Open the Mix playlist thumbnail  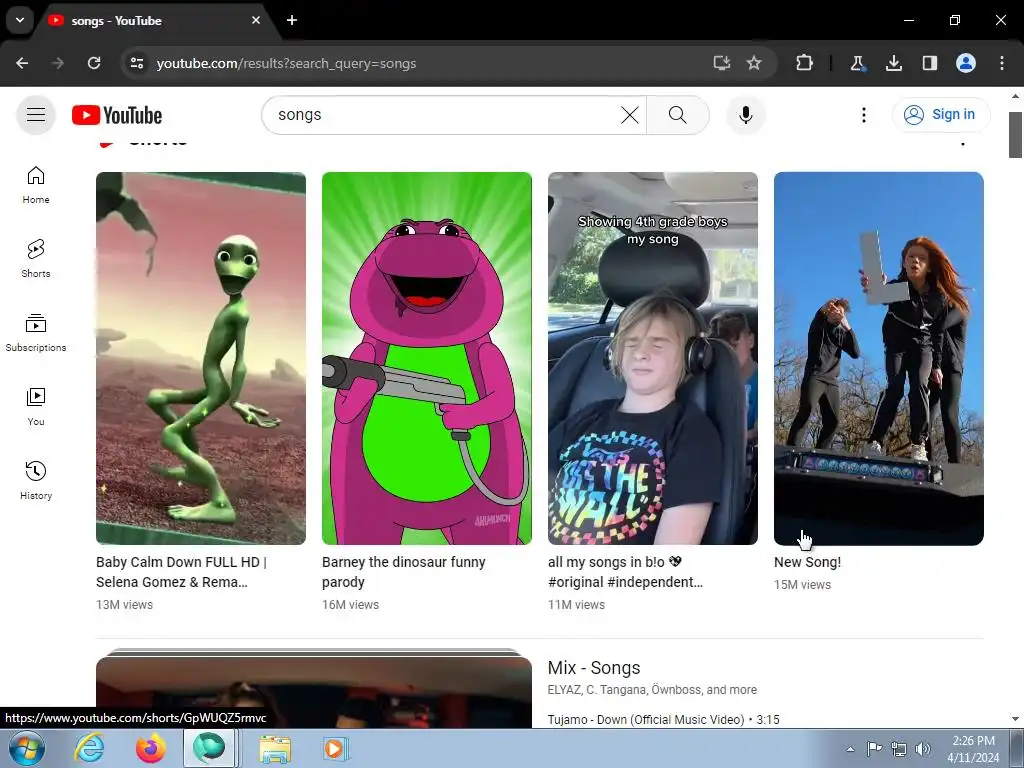[x=313, y=688]
